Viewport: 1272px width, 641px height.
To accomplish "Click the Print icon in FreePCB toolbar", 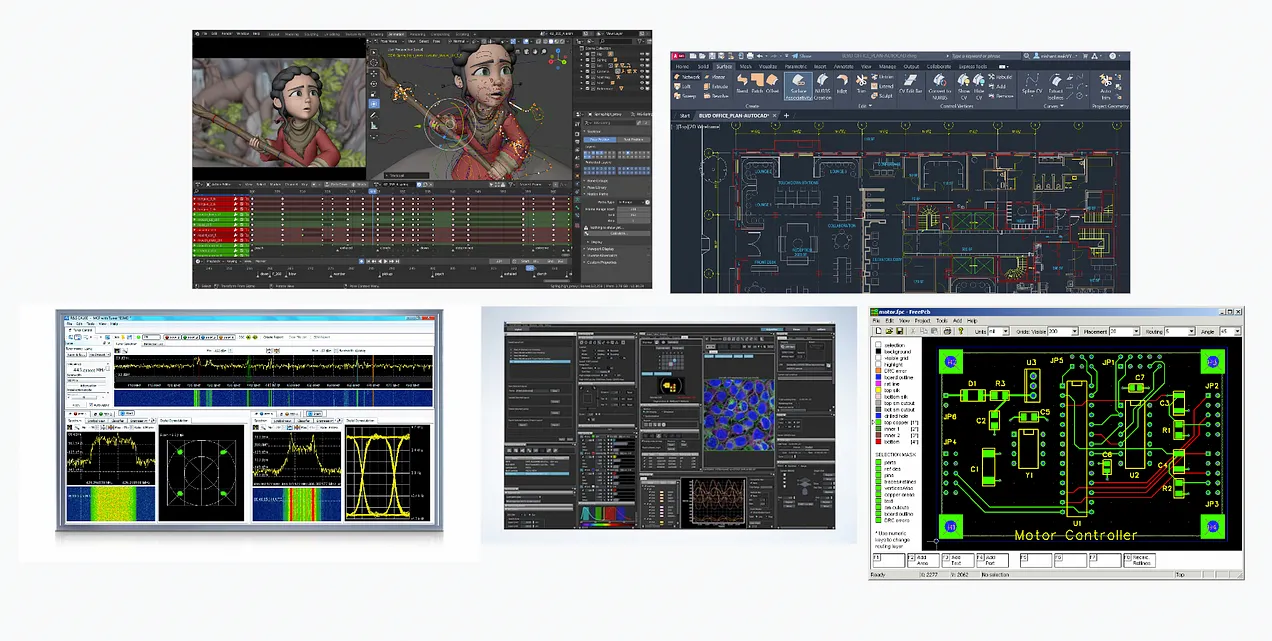I will click(x=946, y=331).
